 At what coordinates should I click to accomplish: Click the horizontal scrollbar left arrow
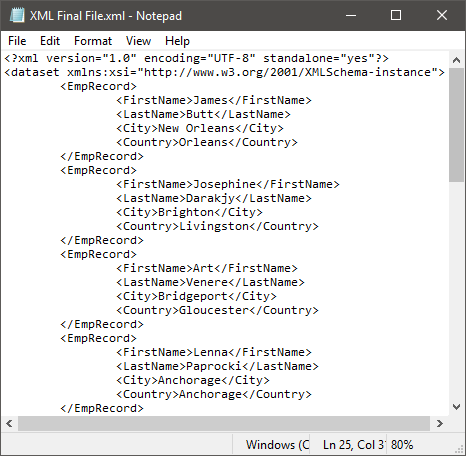pyautogui.click(x=9, y=424)
